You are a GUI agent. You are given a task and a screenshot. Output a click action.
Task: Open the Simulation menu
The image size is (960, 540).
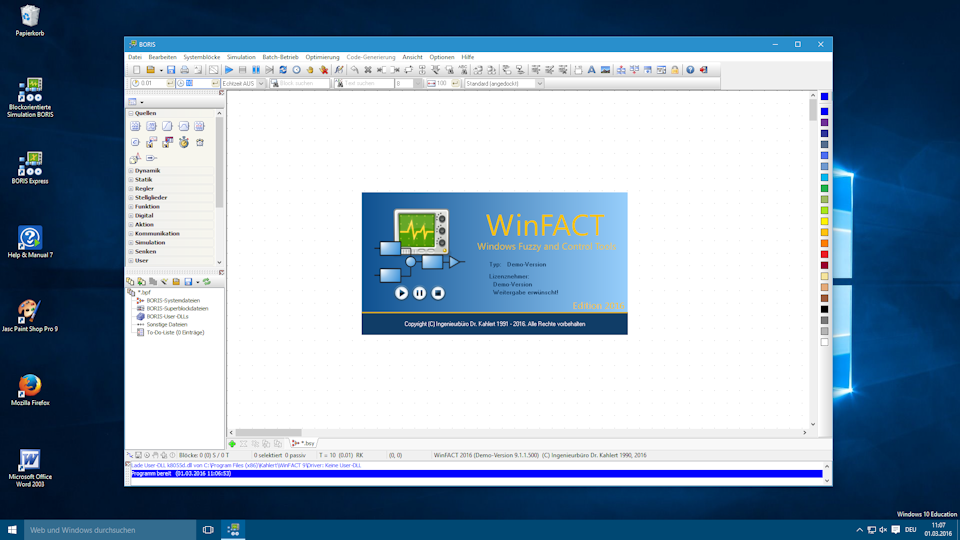241,57
